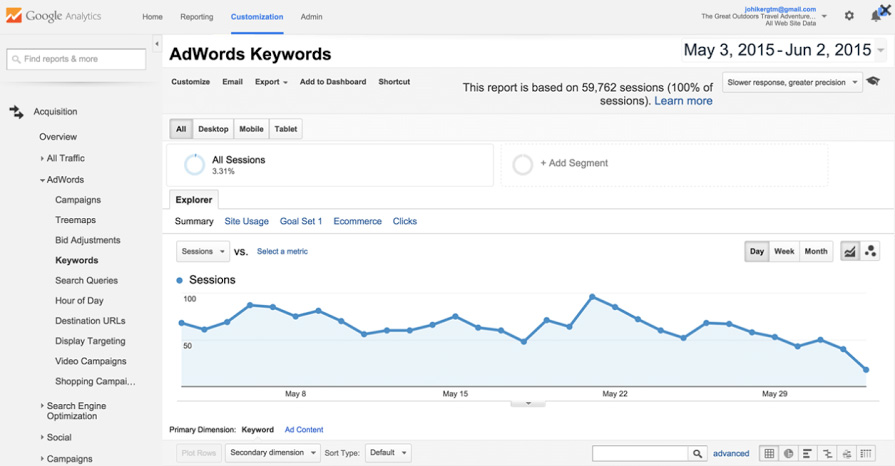The image size is (895, 466).
Task: Go to the Home tab
Action: click(152, 17)
